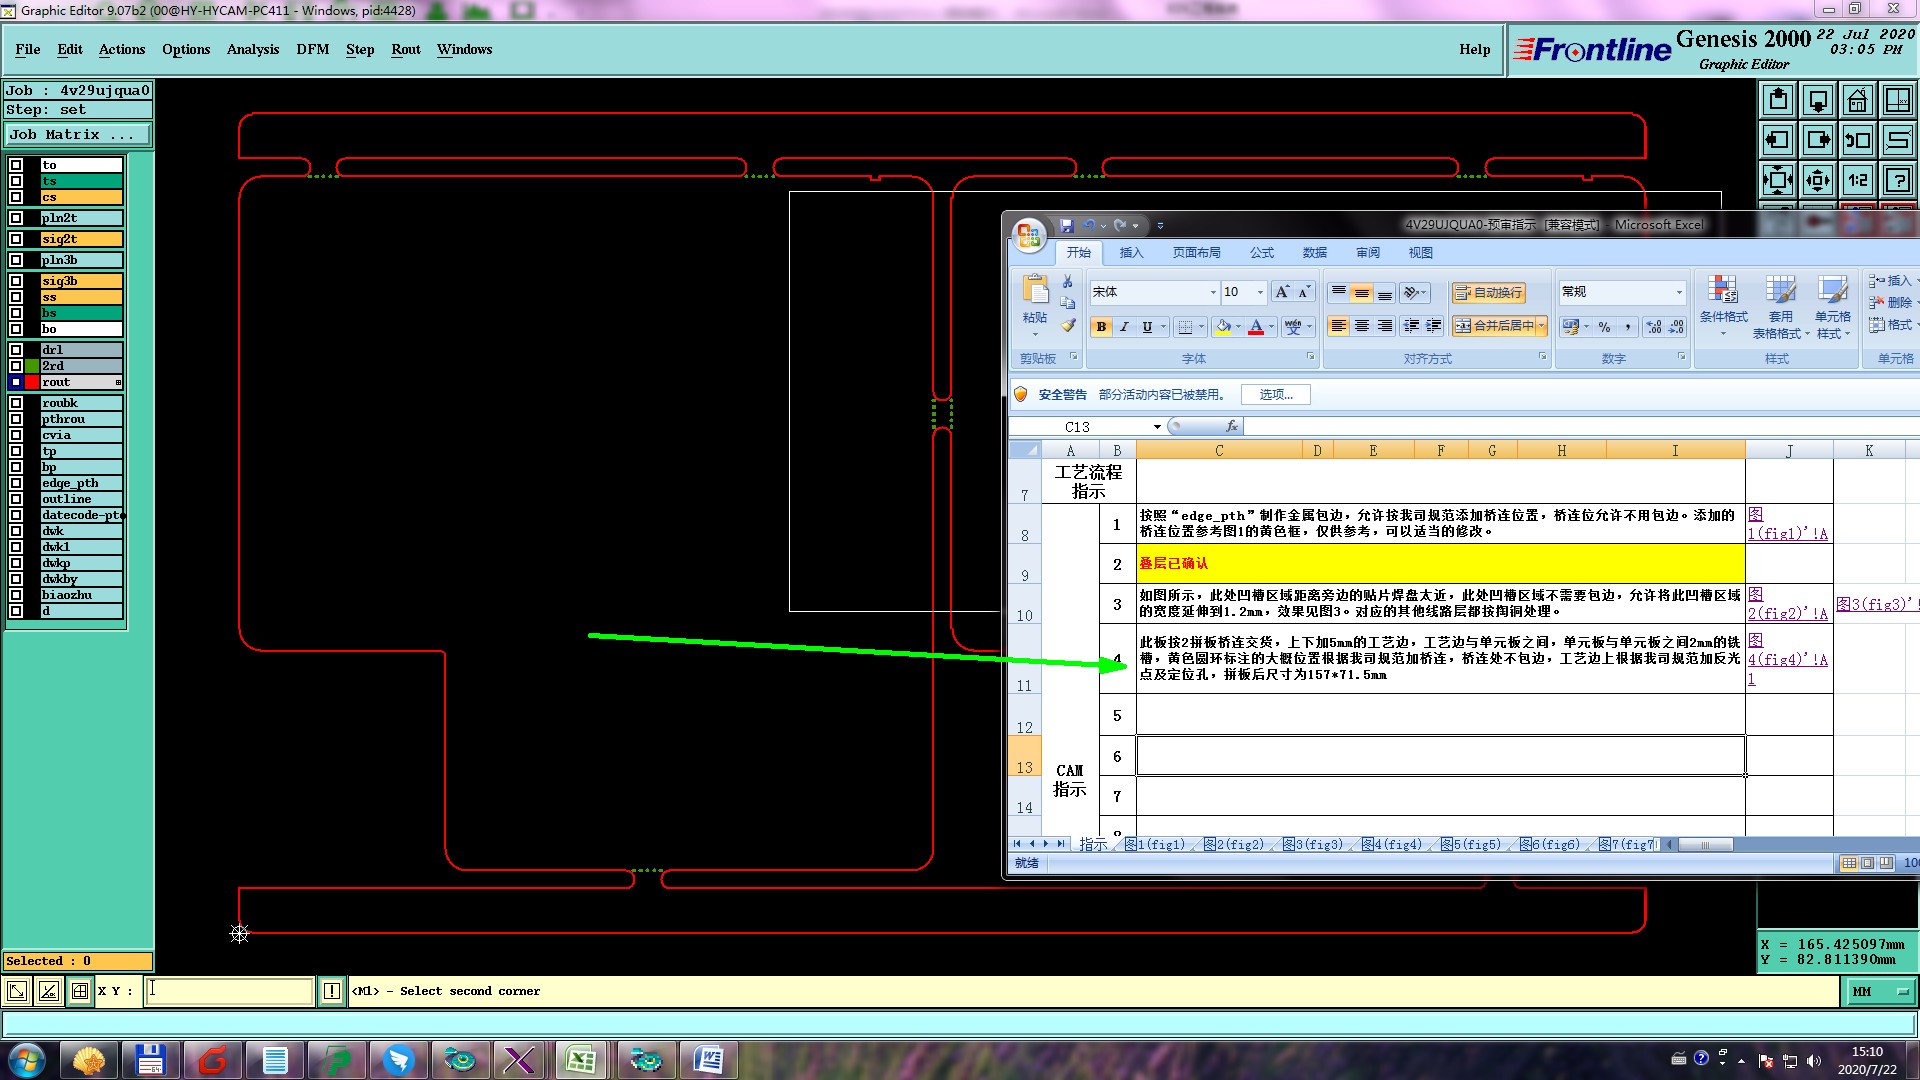Click the previous view icon

pos(1858,140)
